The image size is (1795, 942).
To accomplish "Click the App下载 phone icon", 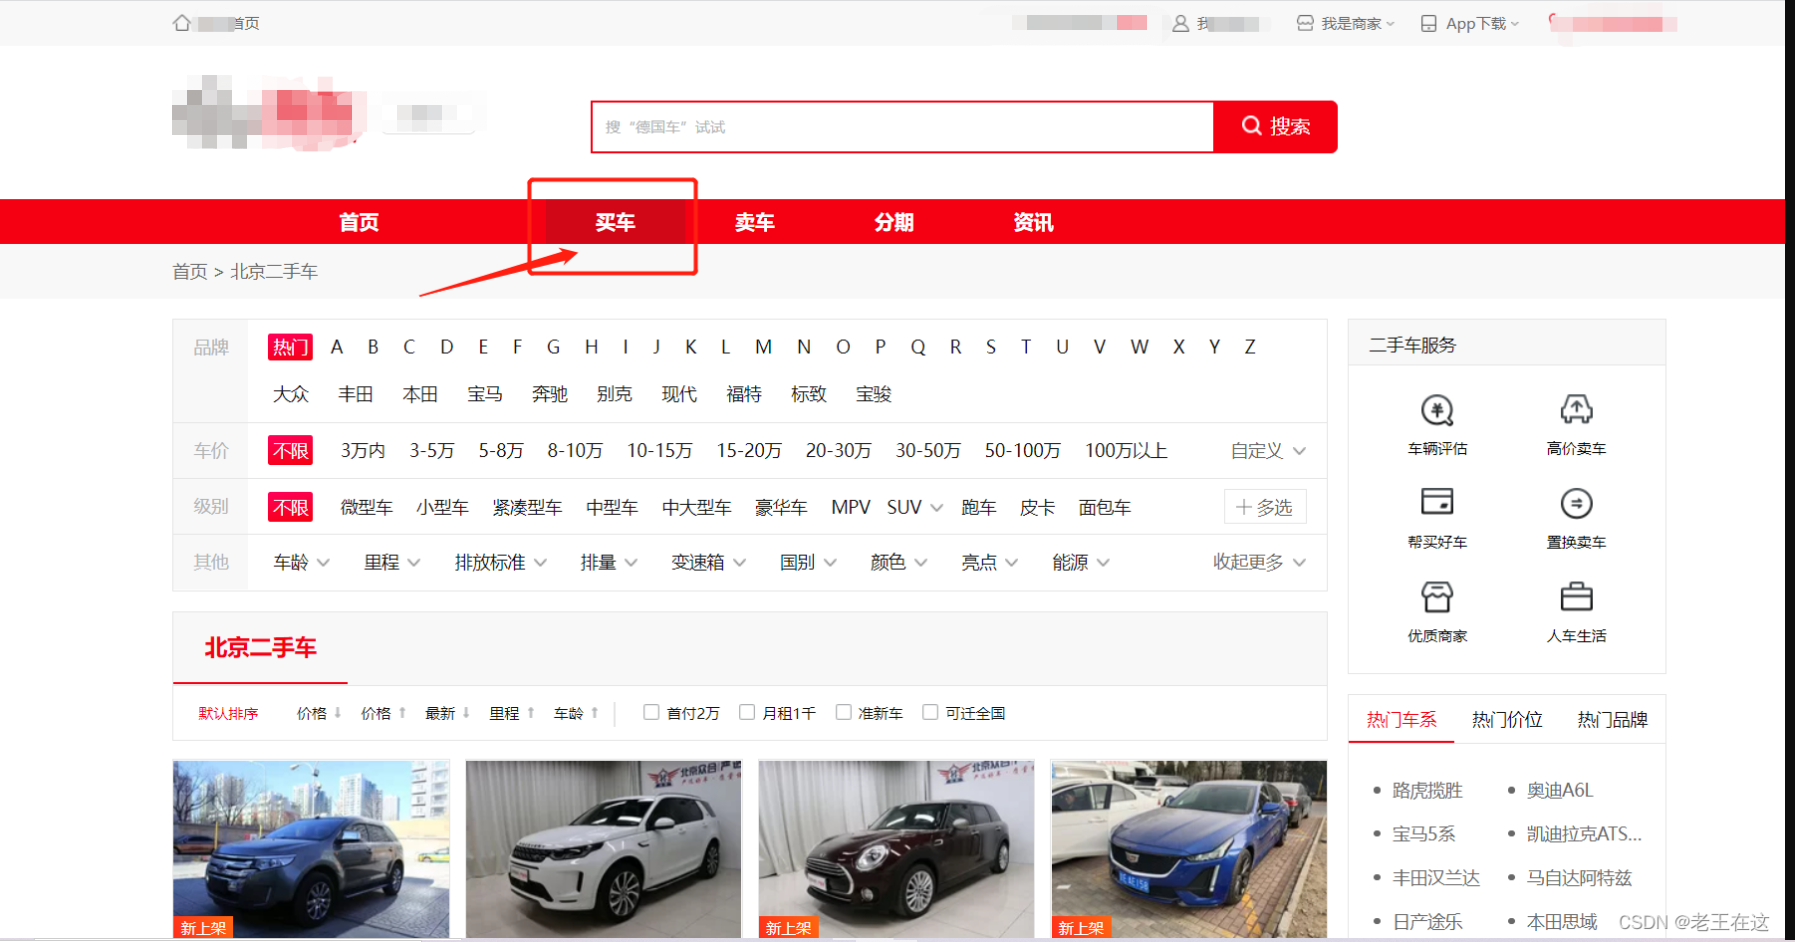I will pos(1429,23).
